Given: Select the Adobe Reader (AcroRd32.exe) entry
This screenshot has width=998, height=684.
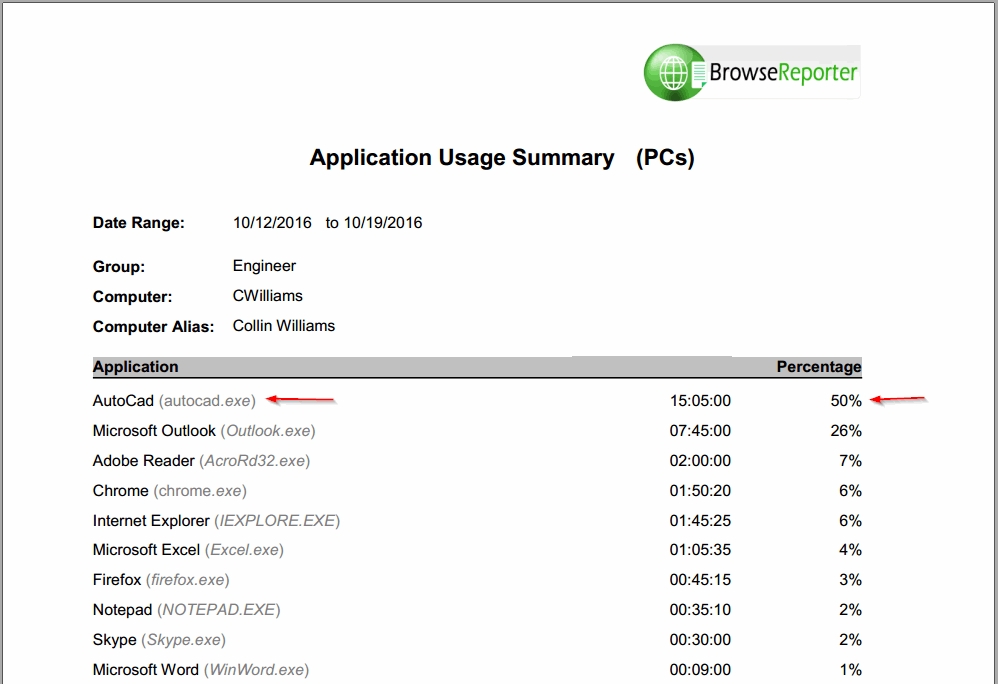Looking at the screenshot, I should [202, 461].
